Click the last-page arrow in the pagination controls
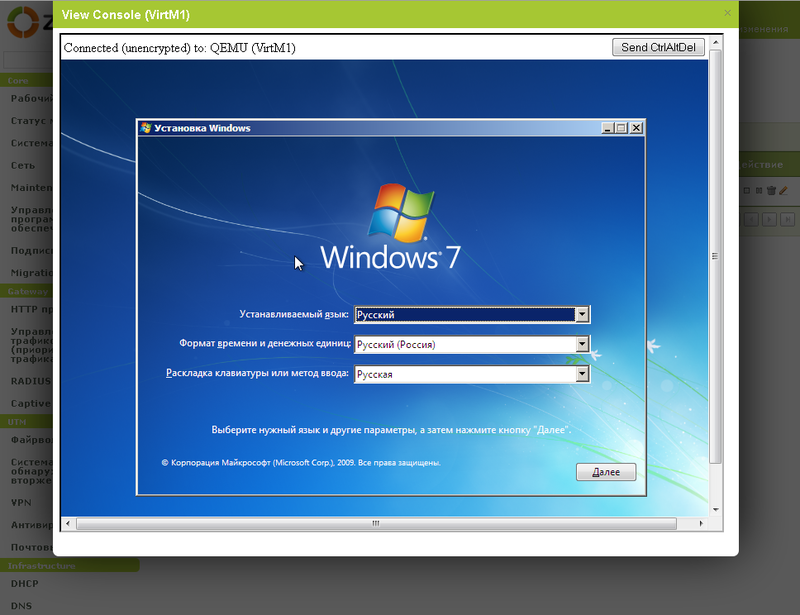The image size is (800, 615). click(789, 219)
